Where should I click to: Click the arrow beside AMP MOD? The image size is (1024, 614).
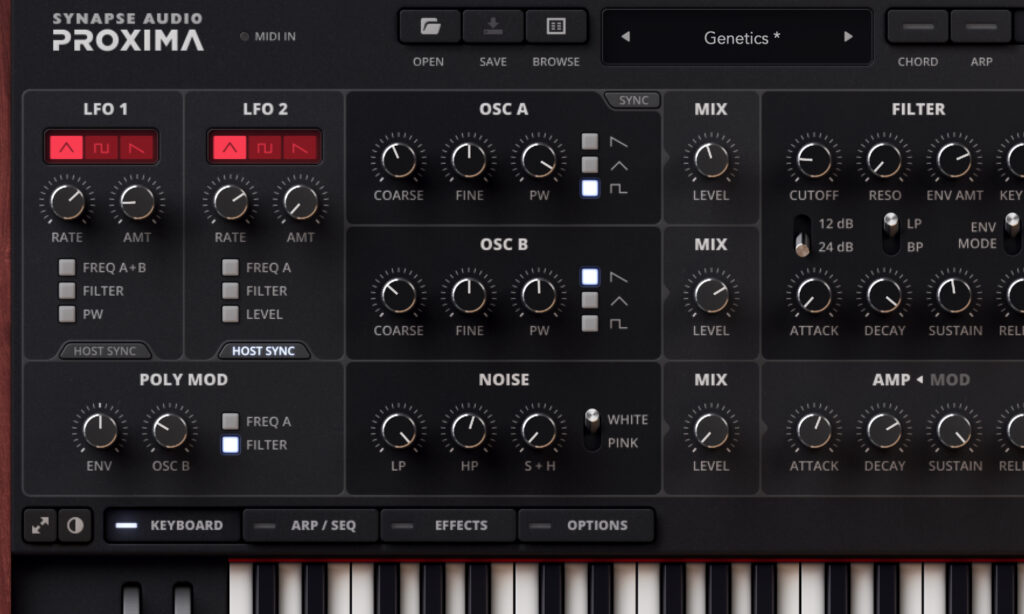(919, 380)
